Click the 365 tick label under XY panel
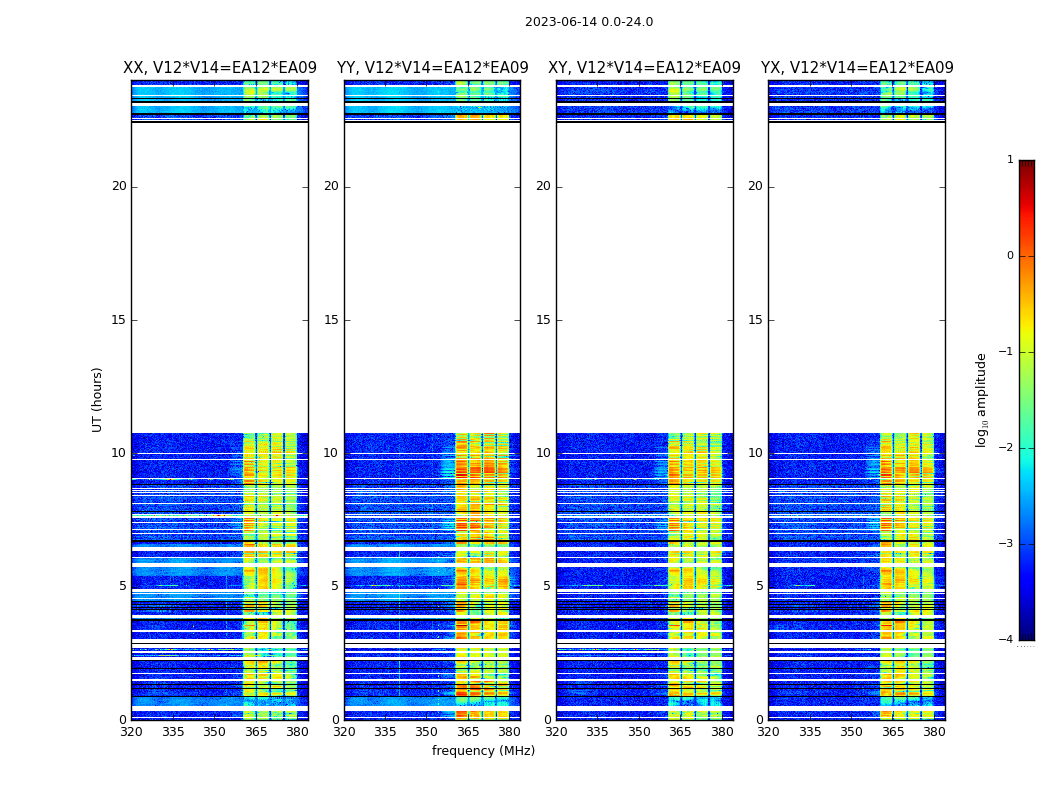Viewport: 1050px width, 800px height. (x=680, y=732)
